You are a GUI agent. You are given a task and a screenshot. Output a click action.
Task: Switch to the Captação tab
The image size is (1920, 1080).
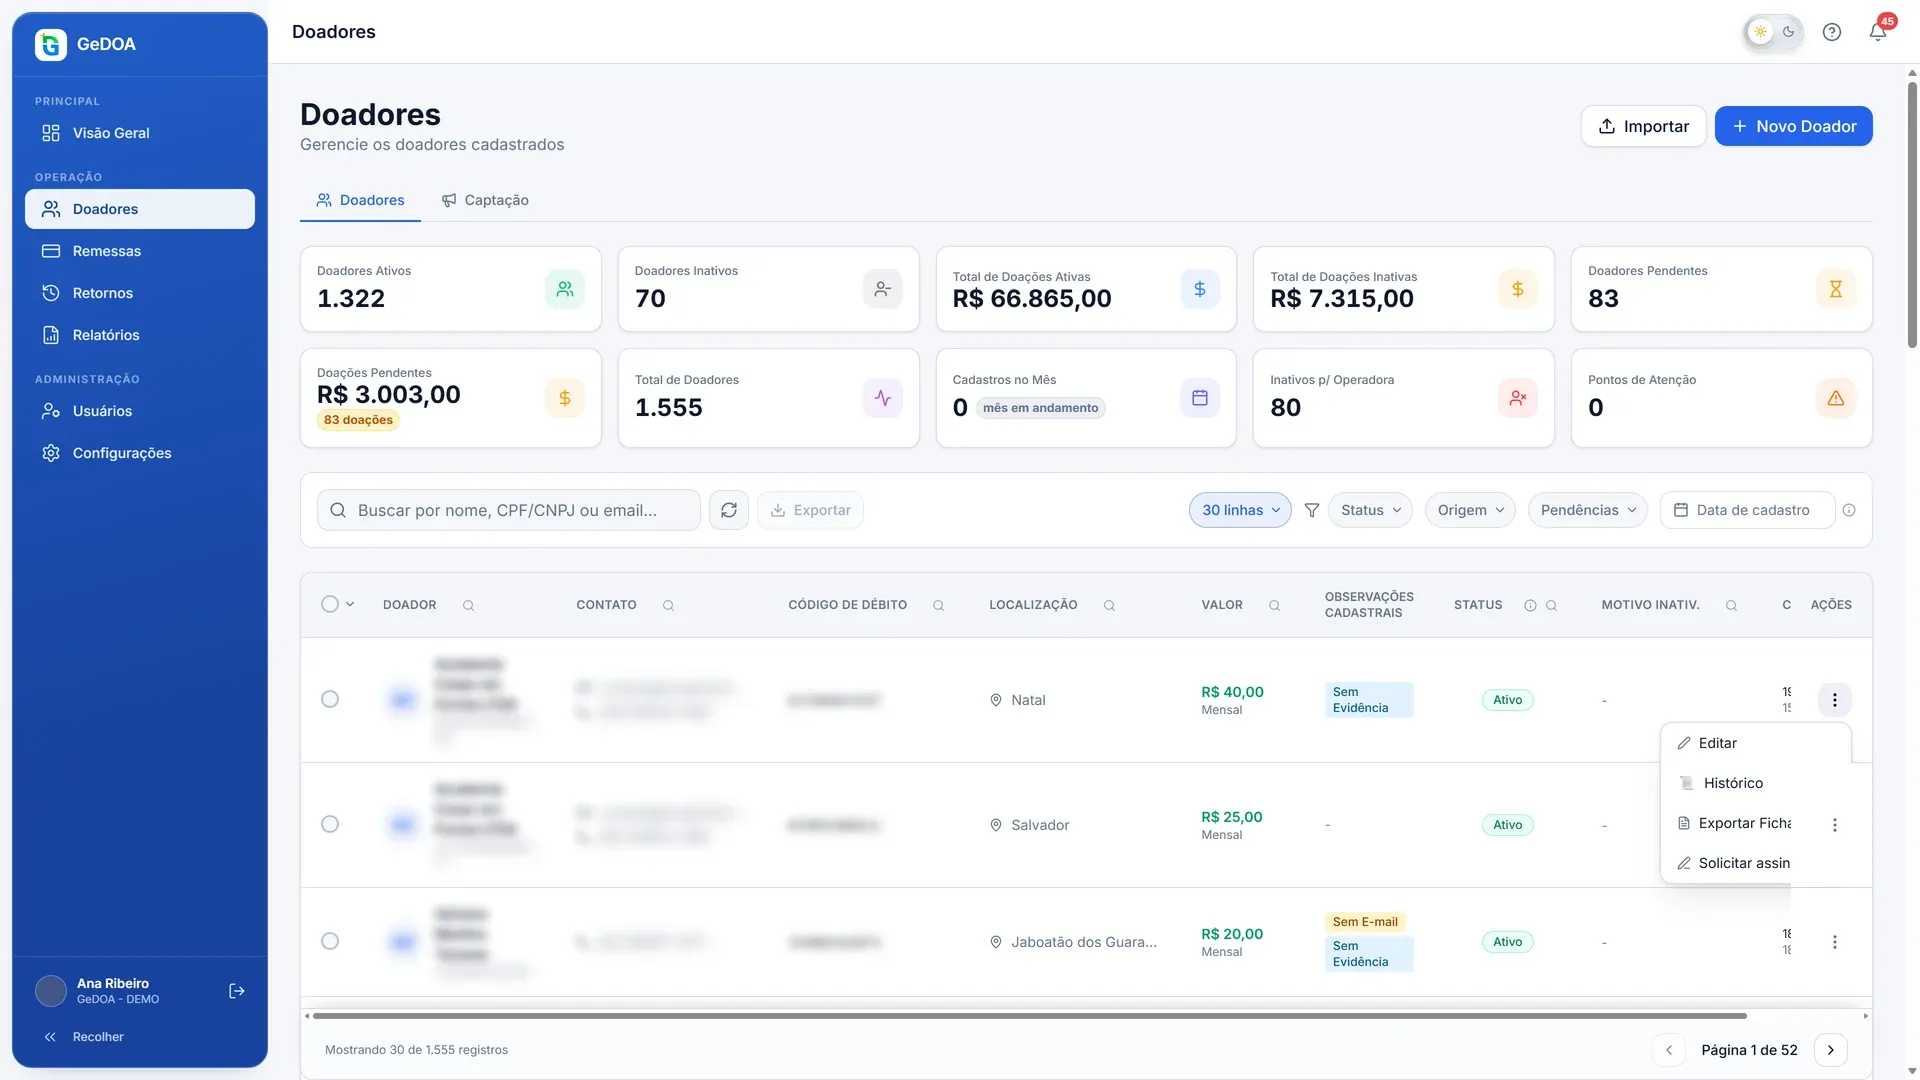click(485, 200)
